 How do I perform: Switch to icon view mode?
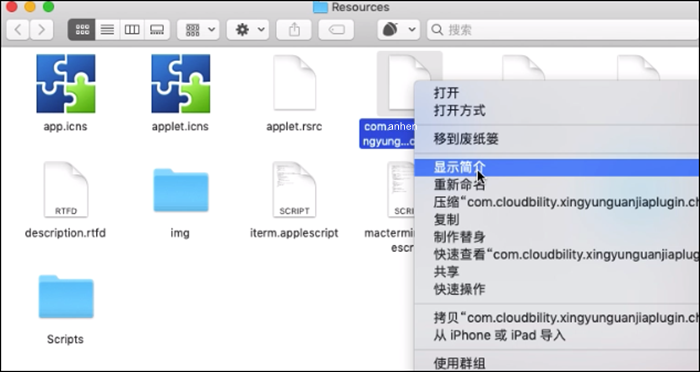click(x=82, y=30)
